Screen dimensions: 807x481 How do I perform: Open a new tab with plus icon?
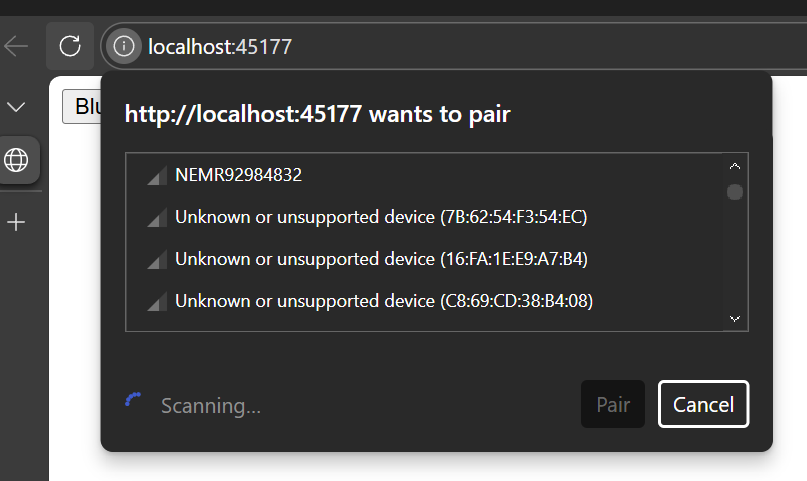click(x=17, y=222)
